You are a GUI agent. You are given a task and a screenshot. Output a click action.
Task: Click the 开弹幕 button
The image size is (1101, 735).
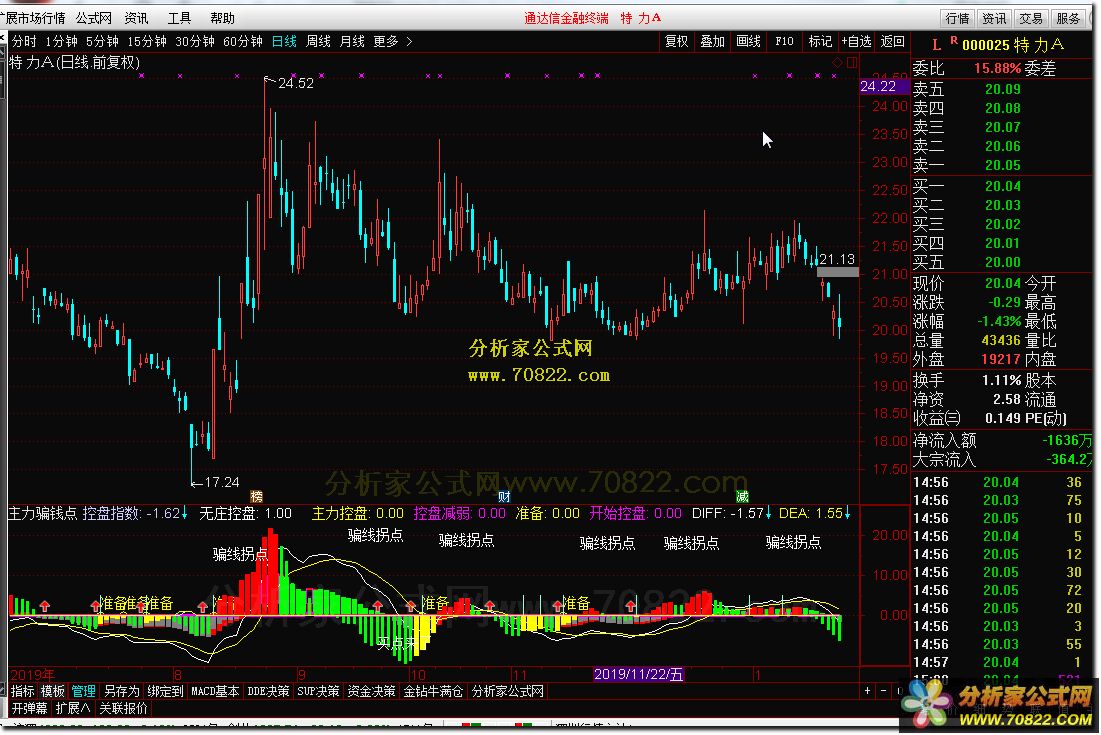click(x=29, y=708)
